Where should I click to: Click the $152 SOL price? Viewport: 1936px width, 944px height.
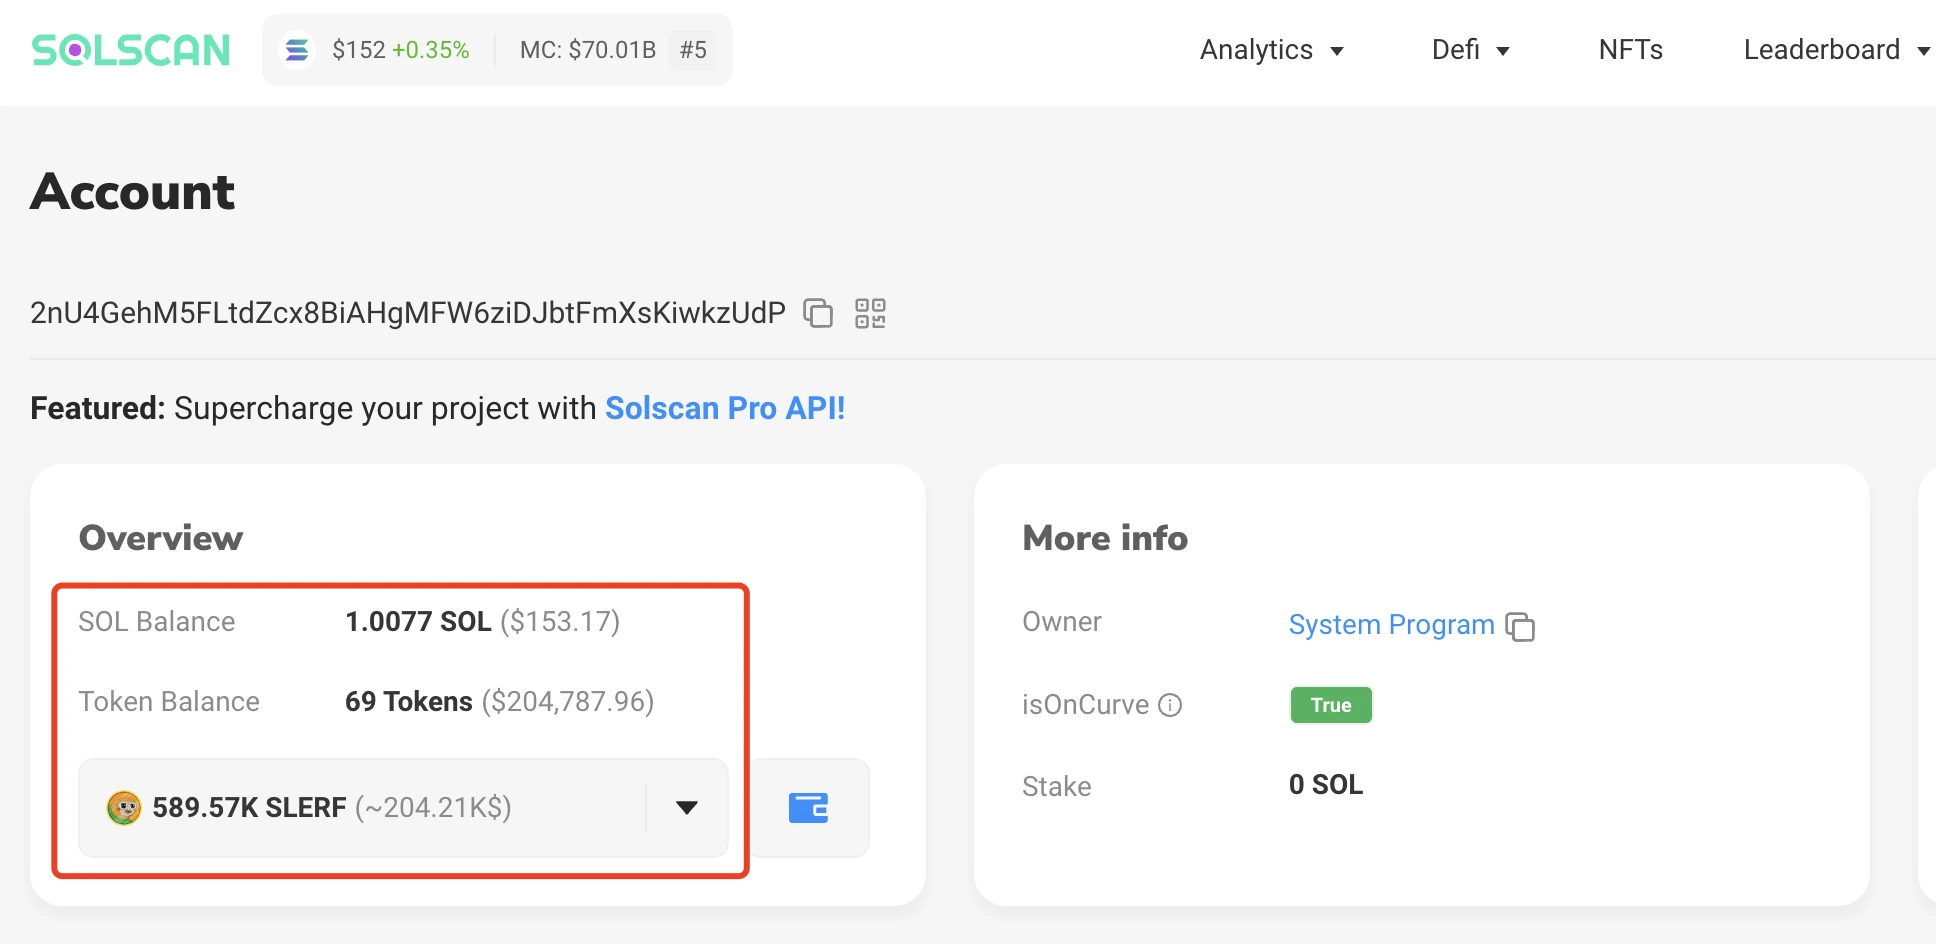[x=359, y=50]
